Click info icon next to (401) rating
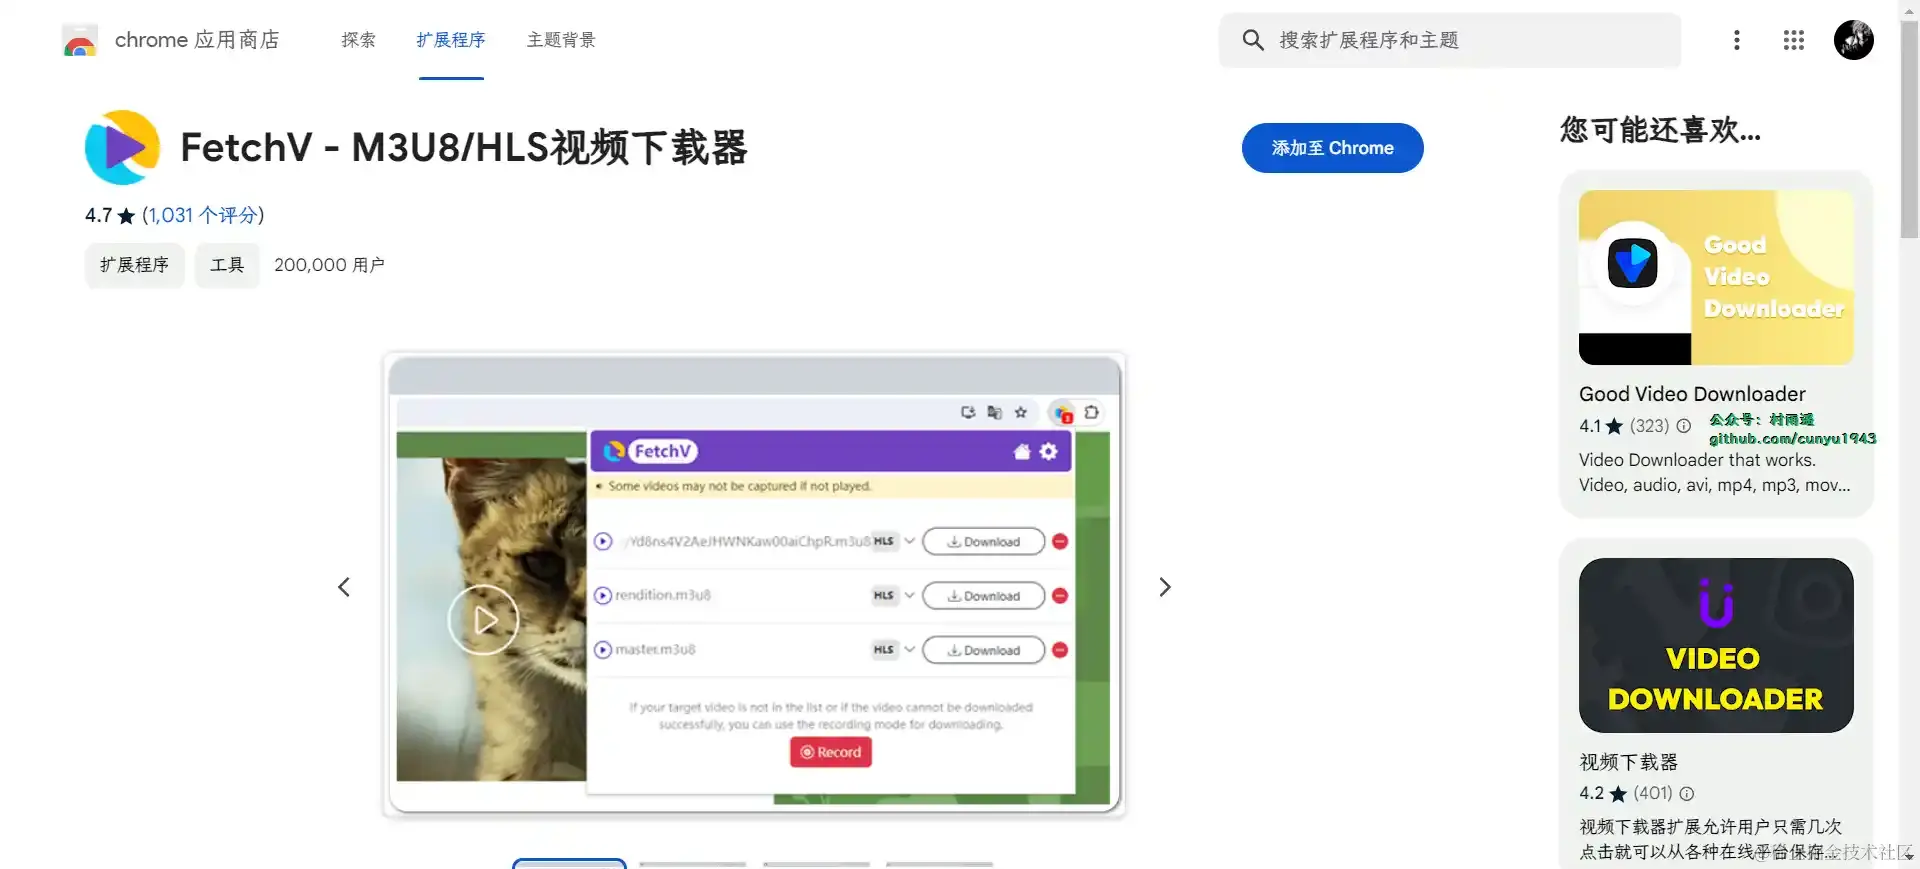Viewport: 1920px width, 869px height. (1687, 794)
